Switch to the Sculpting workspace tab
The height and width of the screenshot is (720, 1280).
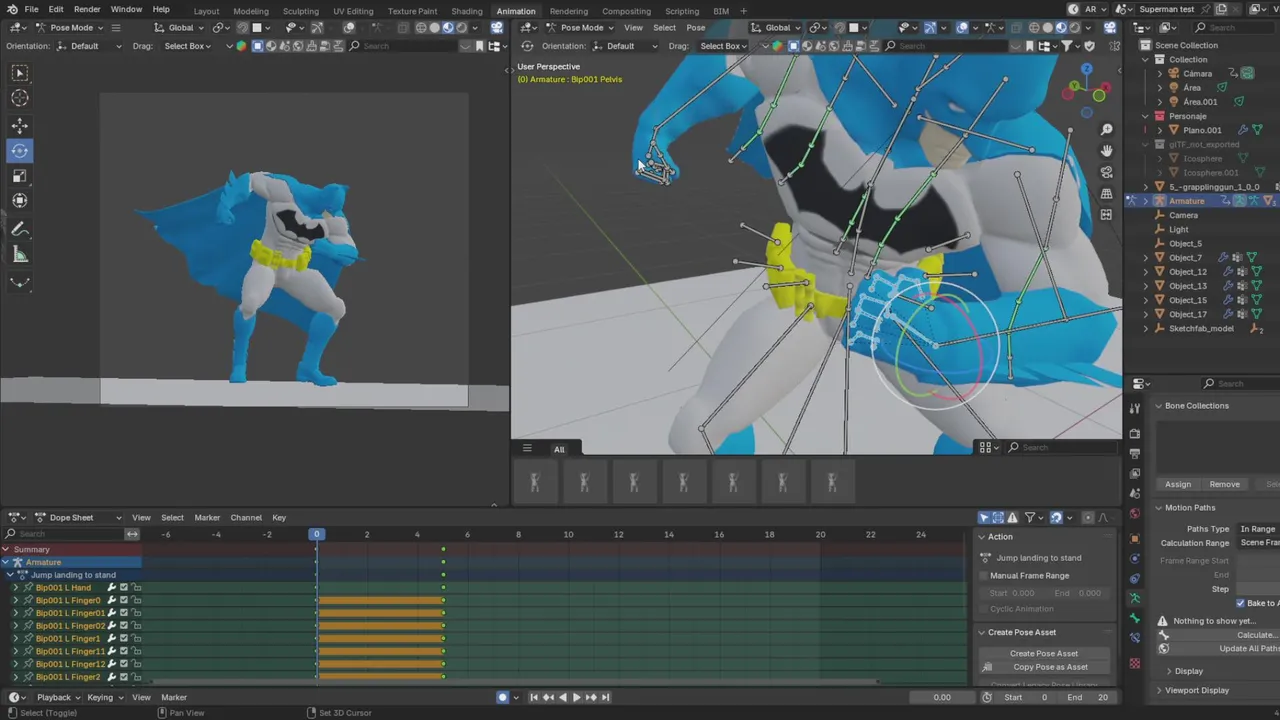300,11
